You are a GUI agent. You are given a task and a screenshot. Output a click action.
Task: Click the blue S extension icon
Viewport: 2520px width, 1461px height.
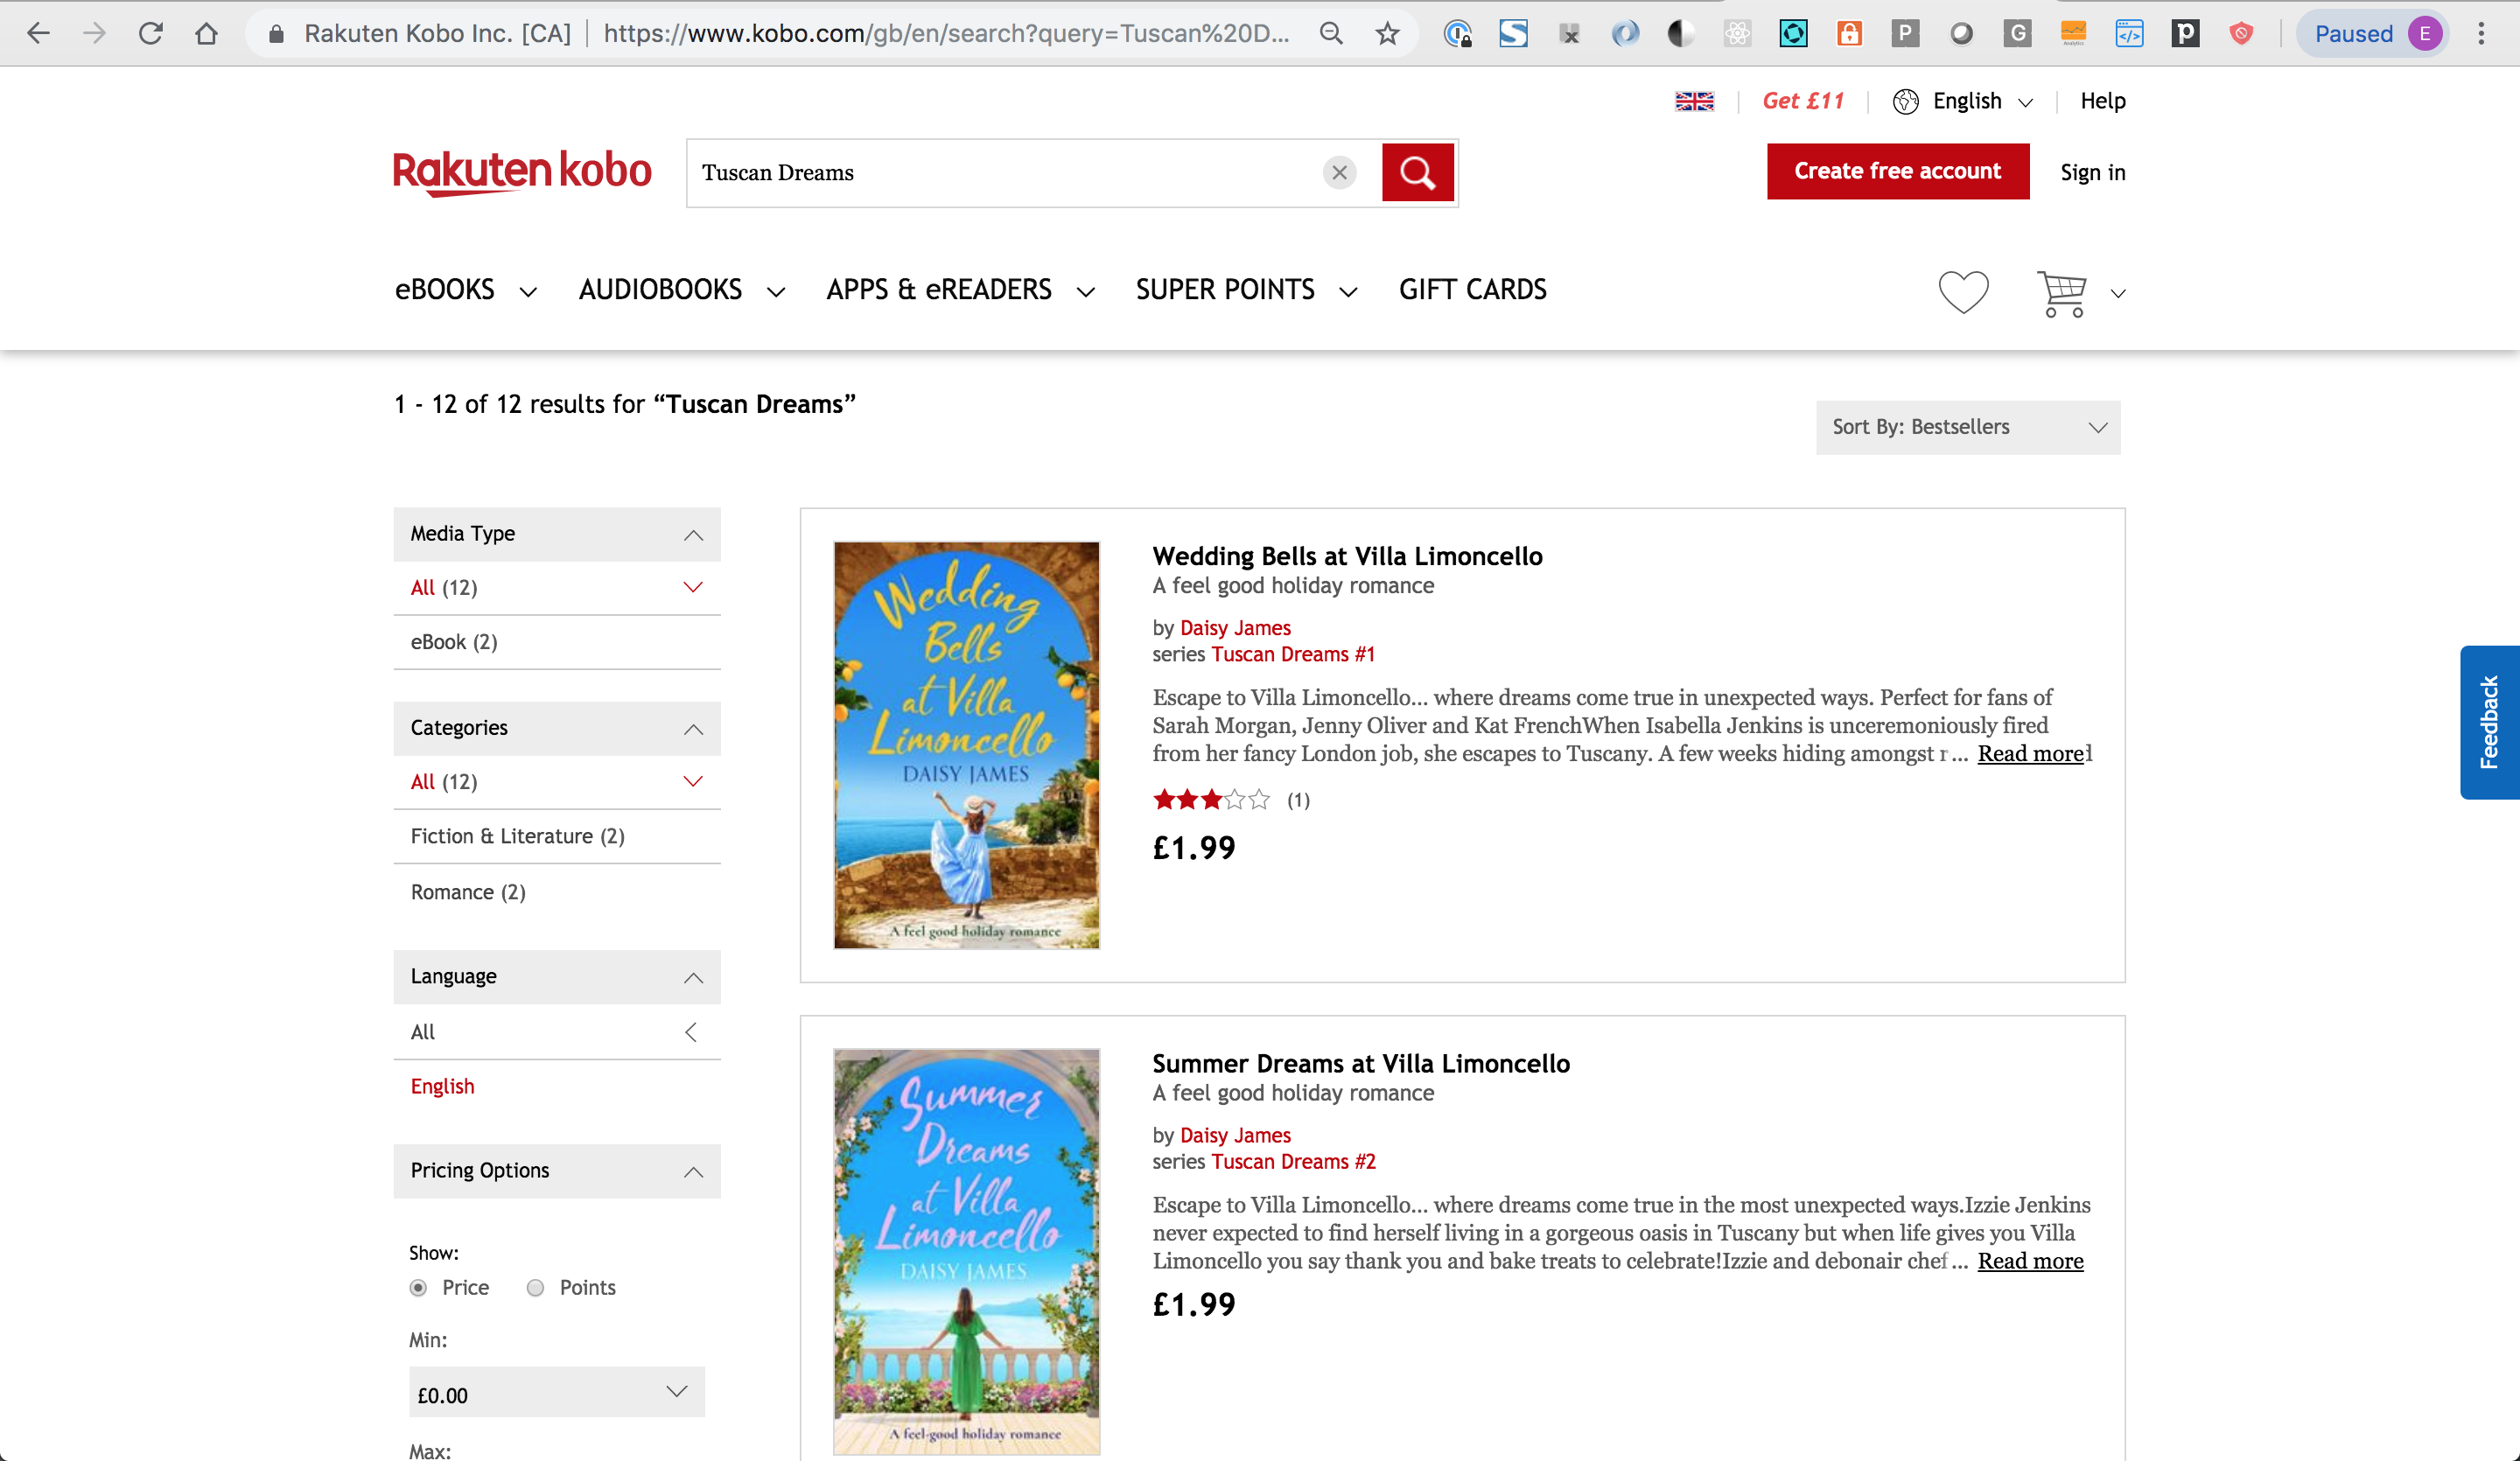click(x=1513, y=33)
